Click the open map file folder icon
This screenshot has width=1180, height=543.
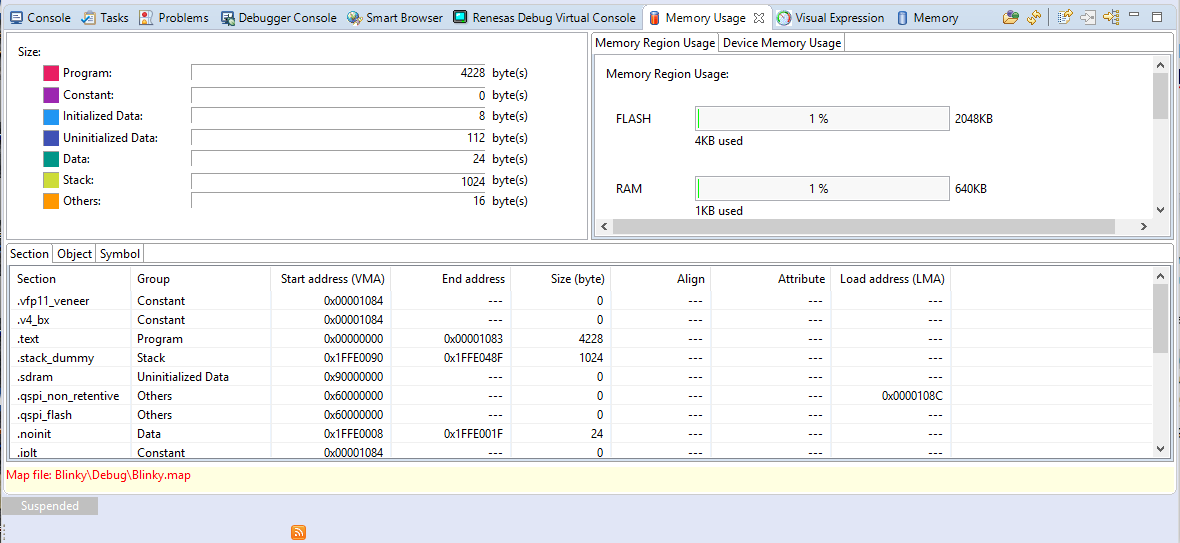click(1011, 17)
